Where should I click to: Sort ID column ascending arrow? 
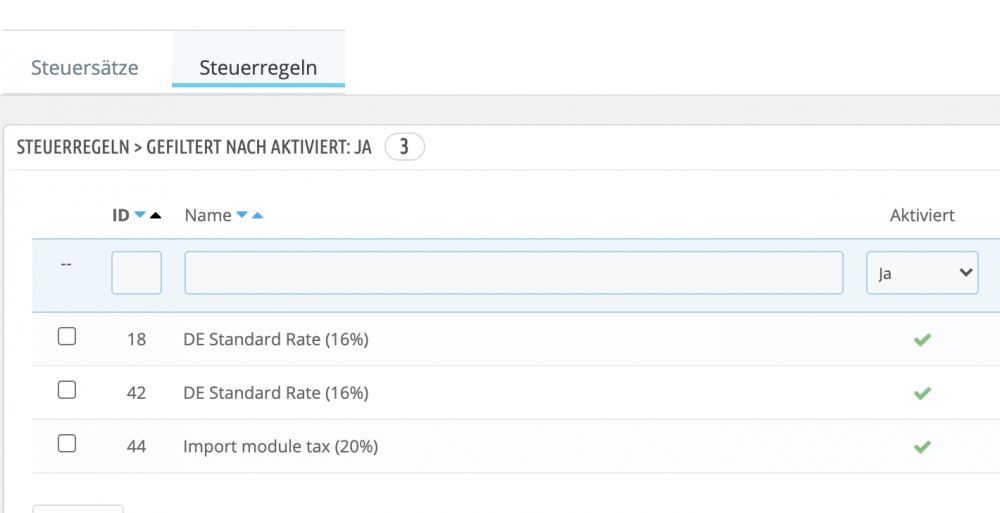coord(156,216)
